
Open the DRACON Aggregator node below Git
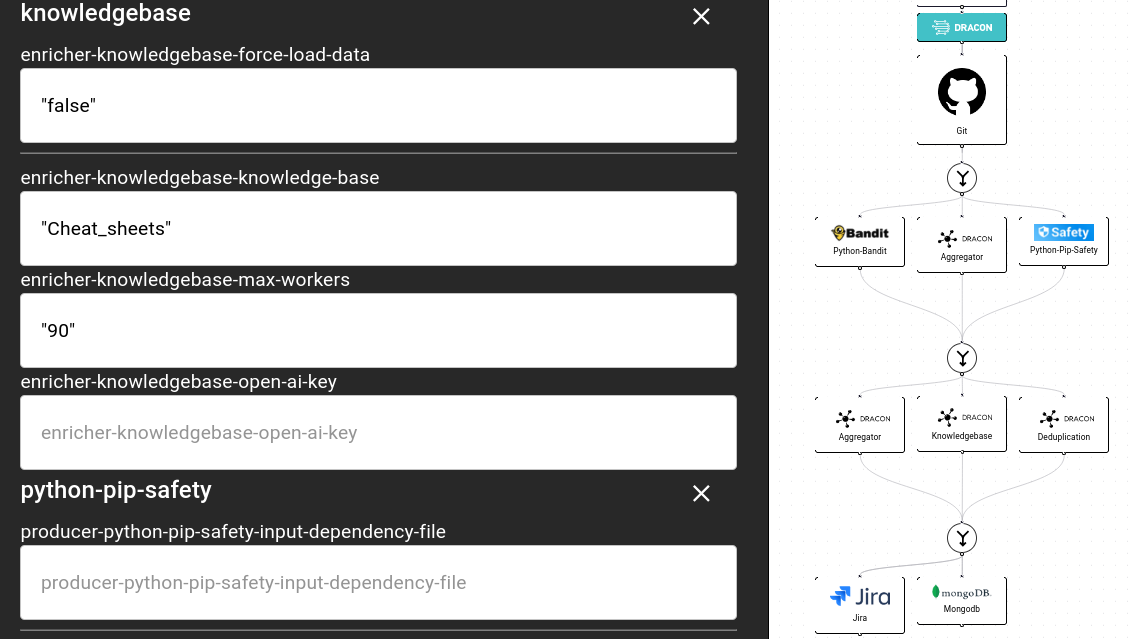tap(961, 243)
